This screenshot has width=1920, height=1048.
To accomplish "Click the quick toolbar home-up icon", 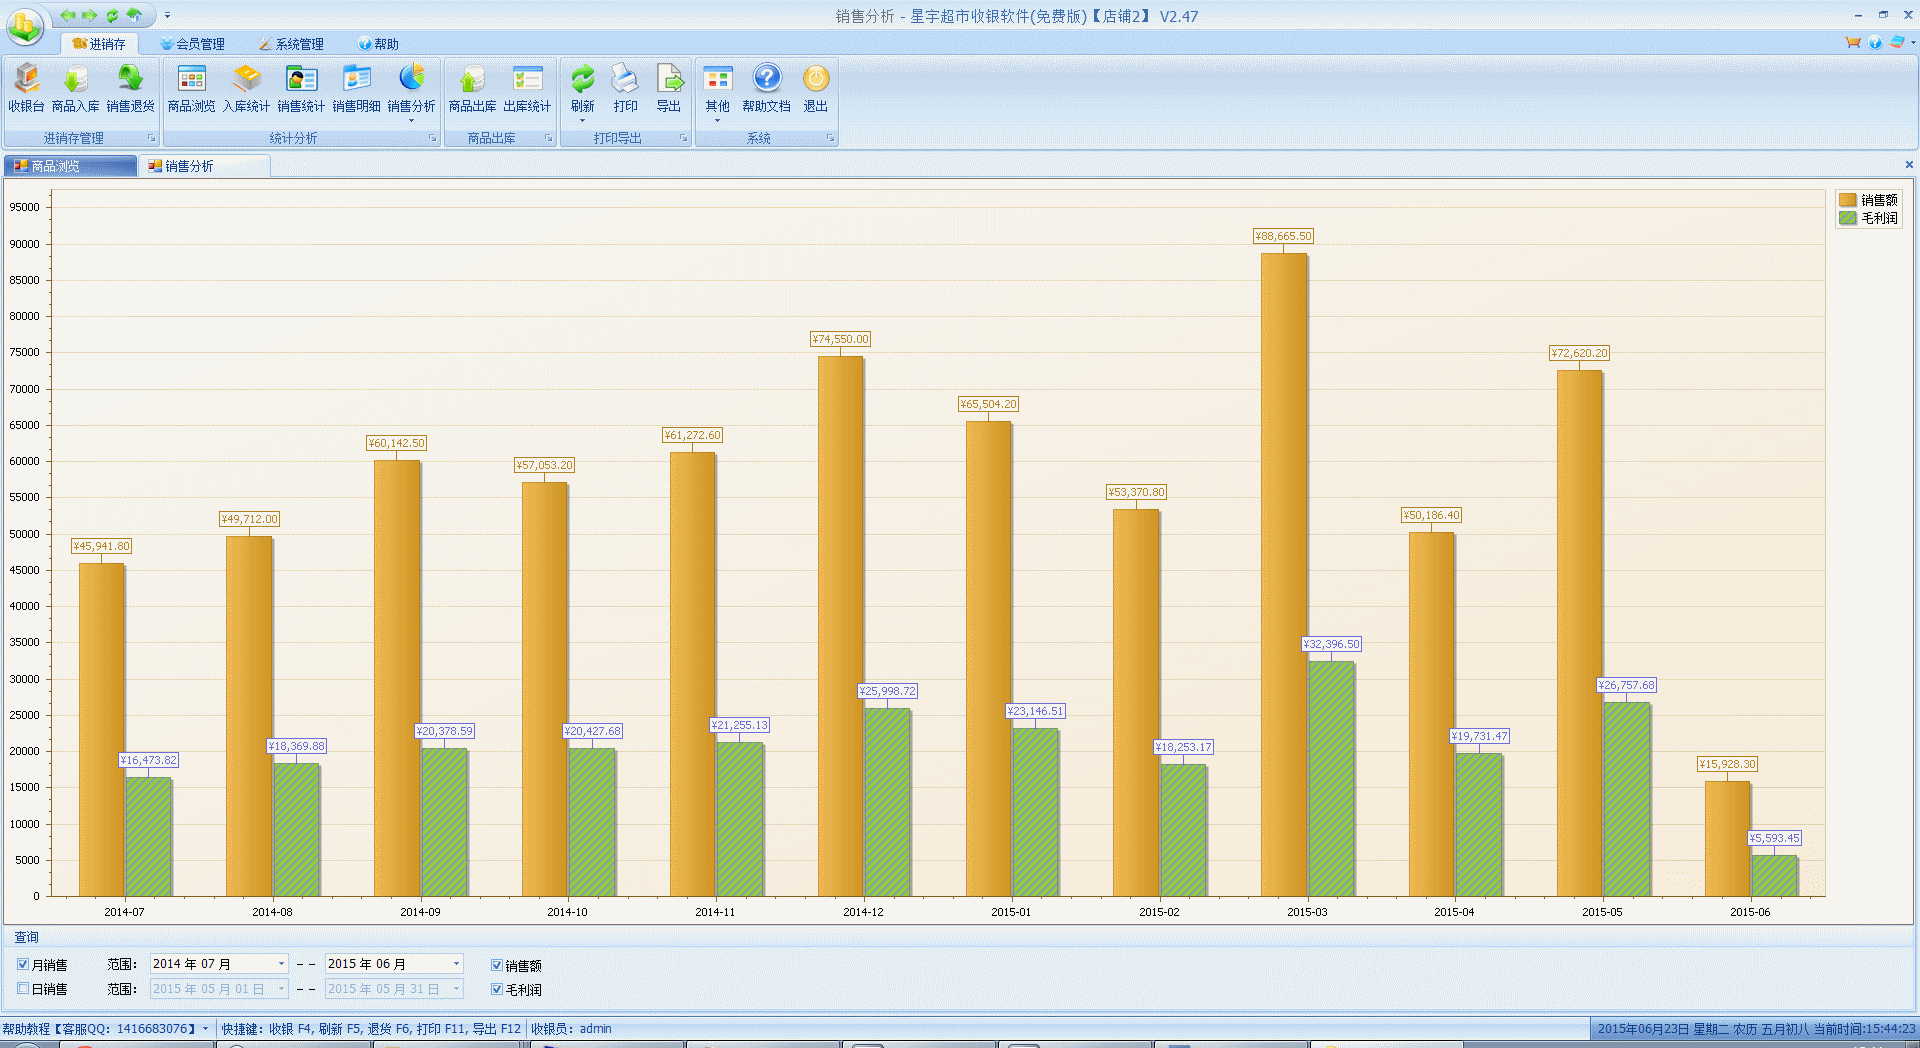I will (x=134, y=15).
